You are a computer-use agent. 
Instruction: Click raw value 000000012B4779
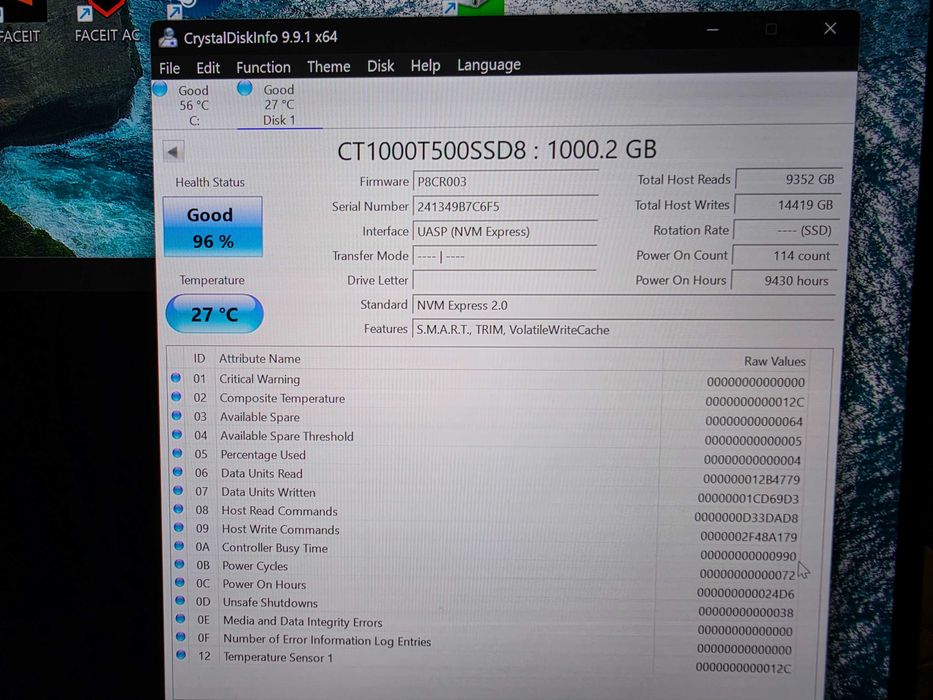(x=751, y=479)
